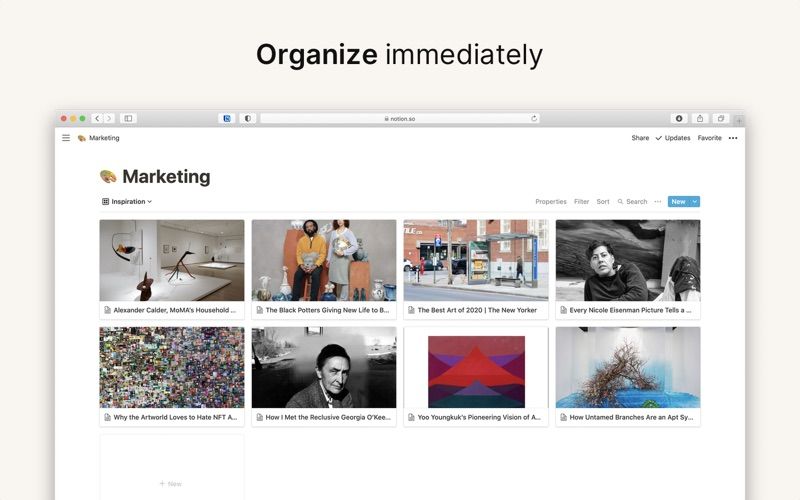Toggle Safari's sidebar button
Image resolution: width=800 pixels, height=500 pixels.
(x=128, y=118)
